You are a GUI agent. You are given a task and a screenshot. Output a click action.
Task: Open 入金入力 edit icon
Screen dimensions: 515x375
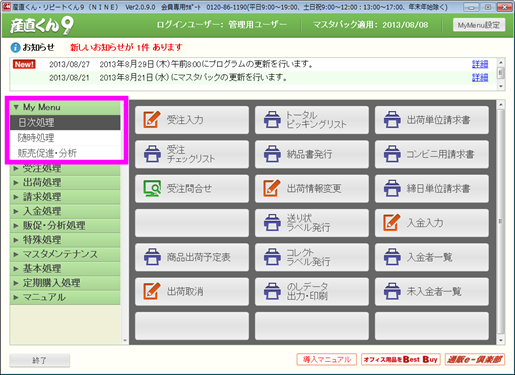coord(392,223)
